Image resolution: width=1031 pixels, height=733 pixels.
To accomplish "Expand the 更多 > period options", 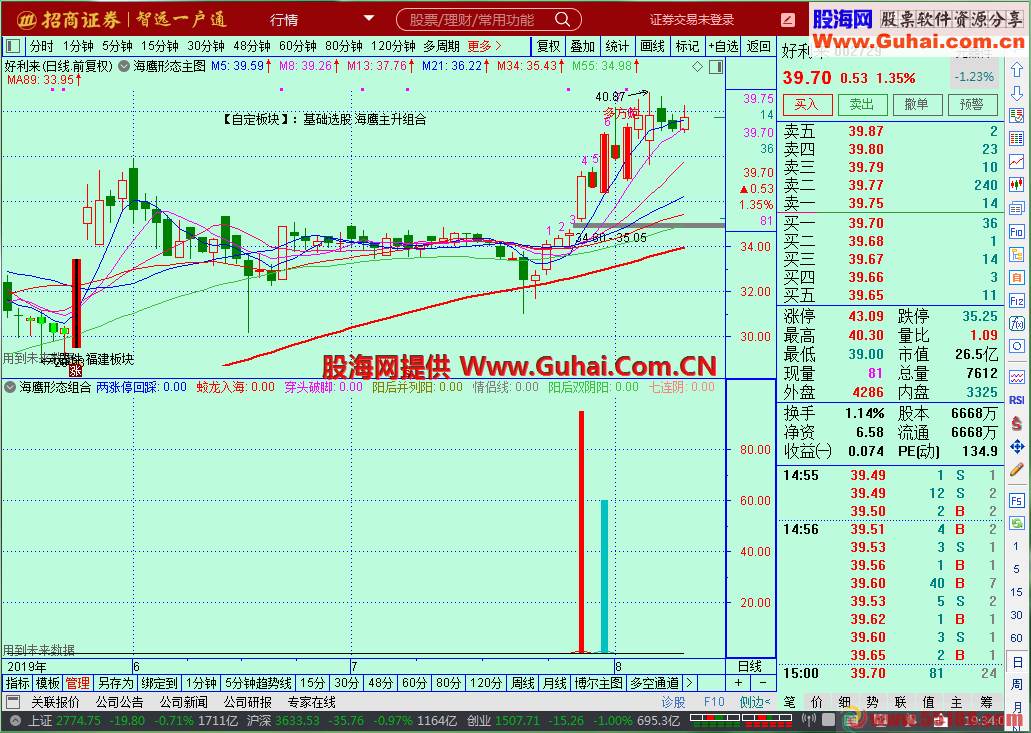I will 485,46.
